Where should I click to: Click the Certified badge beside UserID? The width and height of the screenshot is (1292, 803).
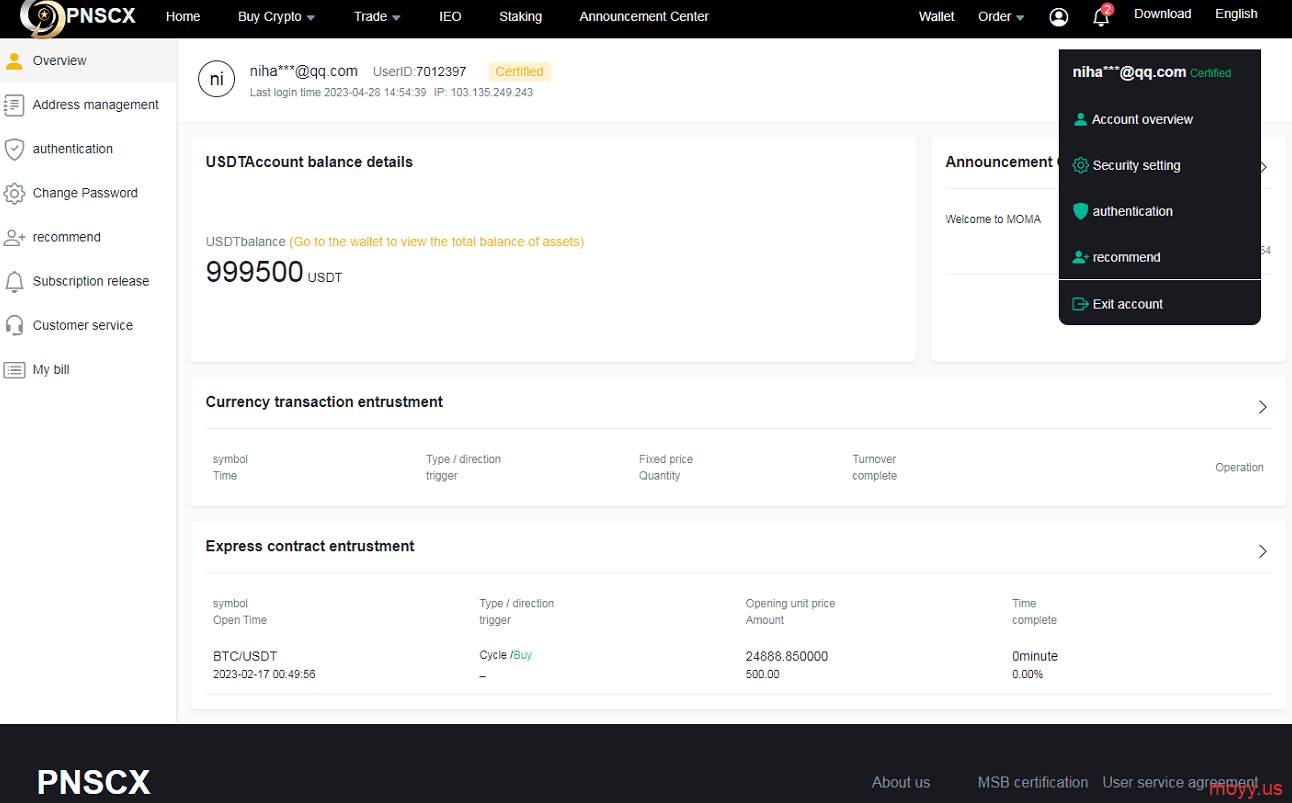[x=519, y=72]
